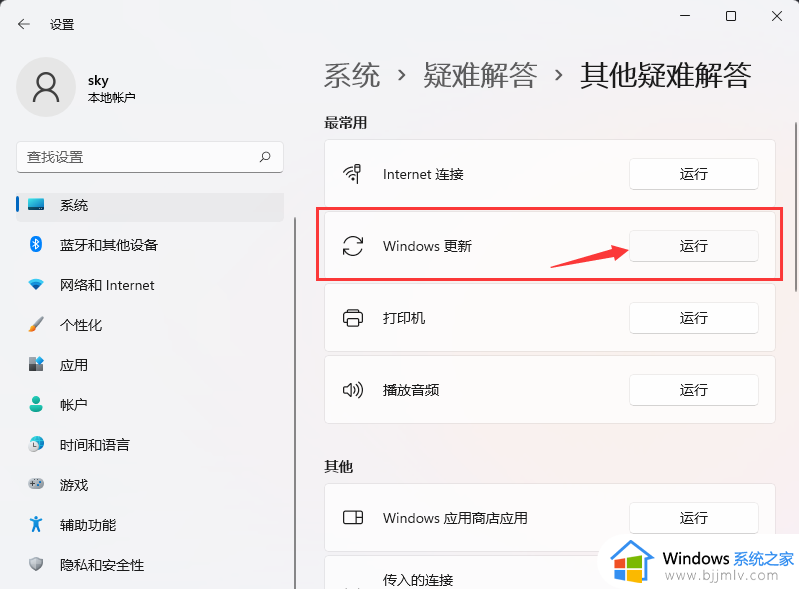Screen dimensions: 799x589
Task: Click the 其他 section heading
Action: pyautogui.click(x=338, y=466)
